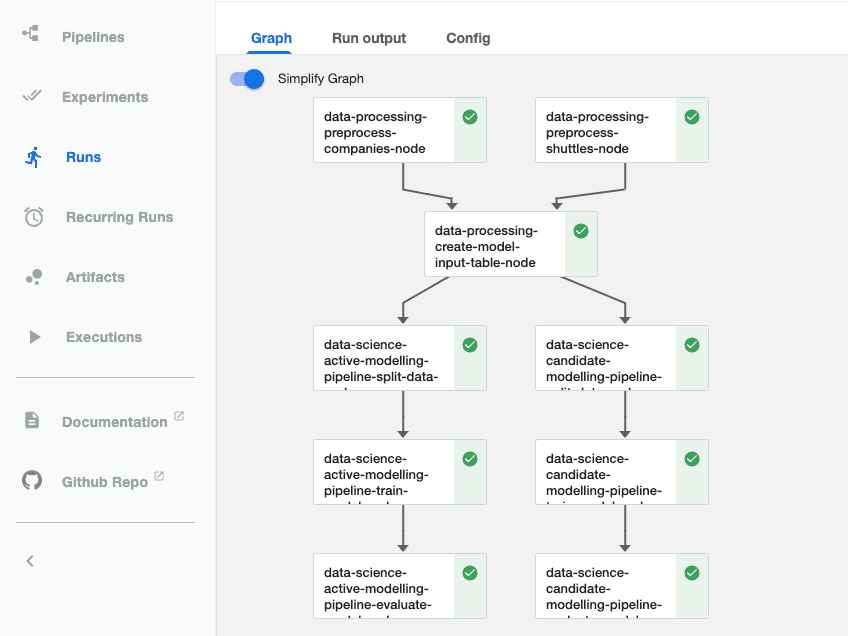The image size is (848, 636).
Task: Click the Pipelines sidebar icon
Action: (x=31, y=34)
